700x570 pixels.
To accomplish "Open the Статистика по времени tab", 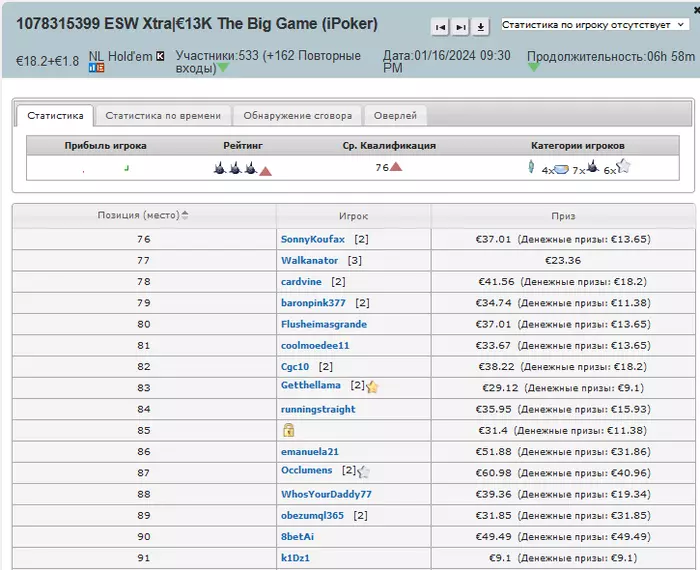I will 163,116.
